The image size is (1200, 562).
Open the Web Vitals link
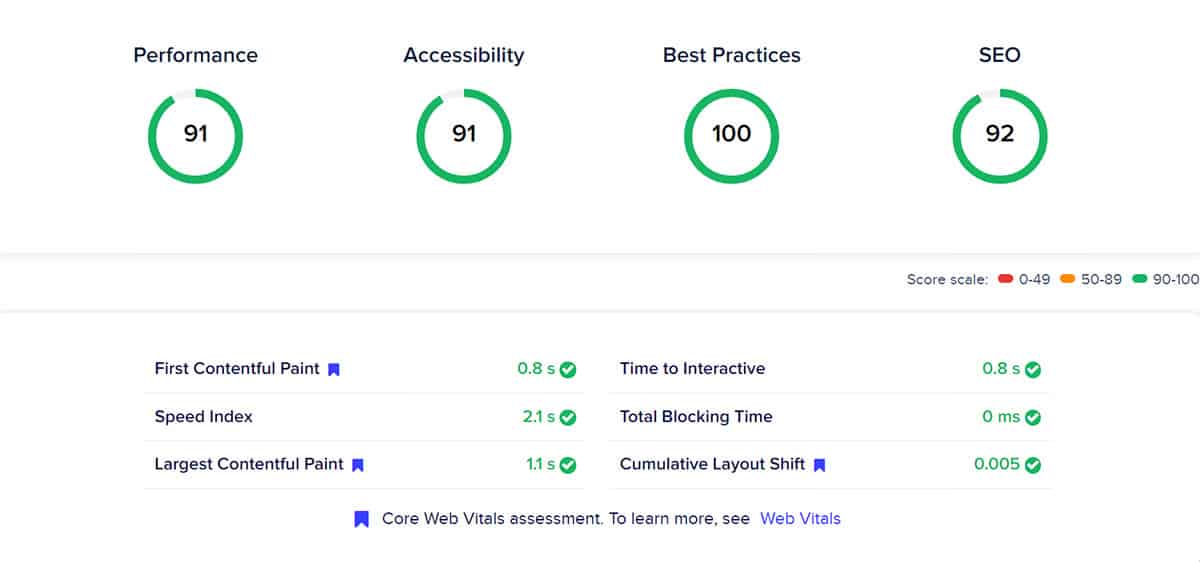(800, 518)
